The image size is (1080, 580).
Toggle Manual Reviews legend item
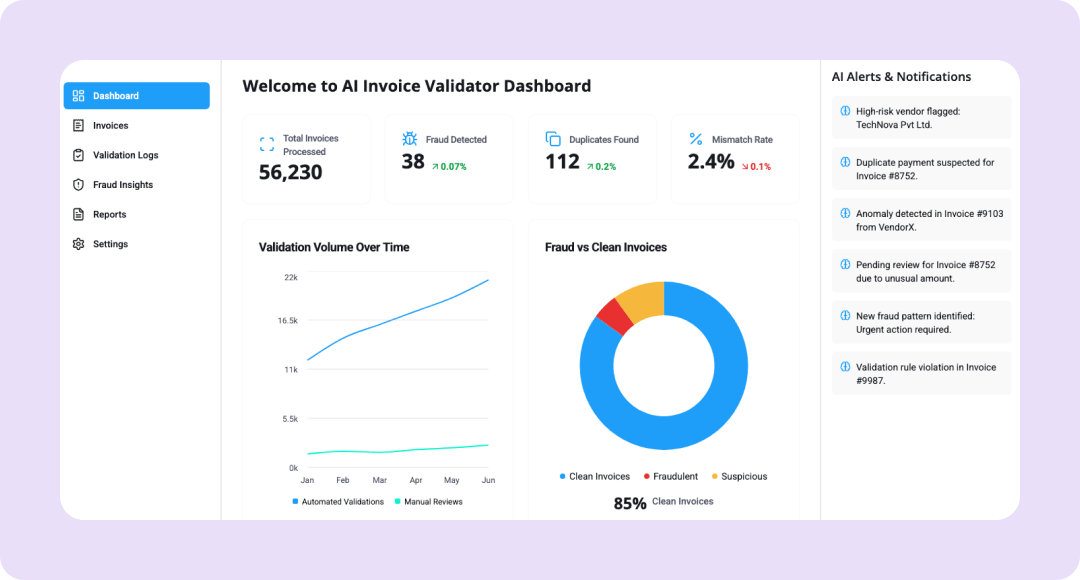[x=429, y=502]
